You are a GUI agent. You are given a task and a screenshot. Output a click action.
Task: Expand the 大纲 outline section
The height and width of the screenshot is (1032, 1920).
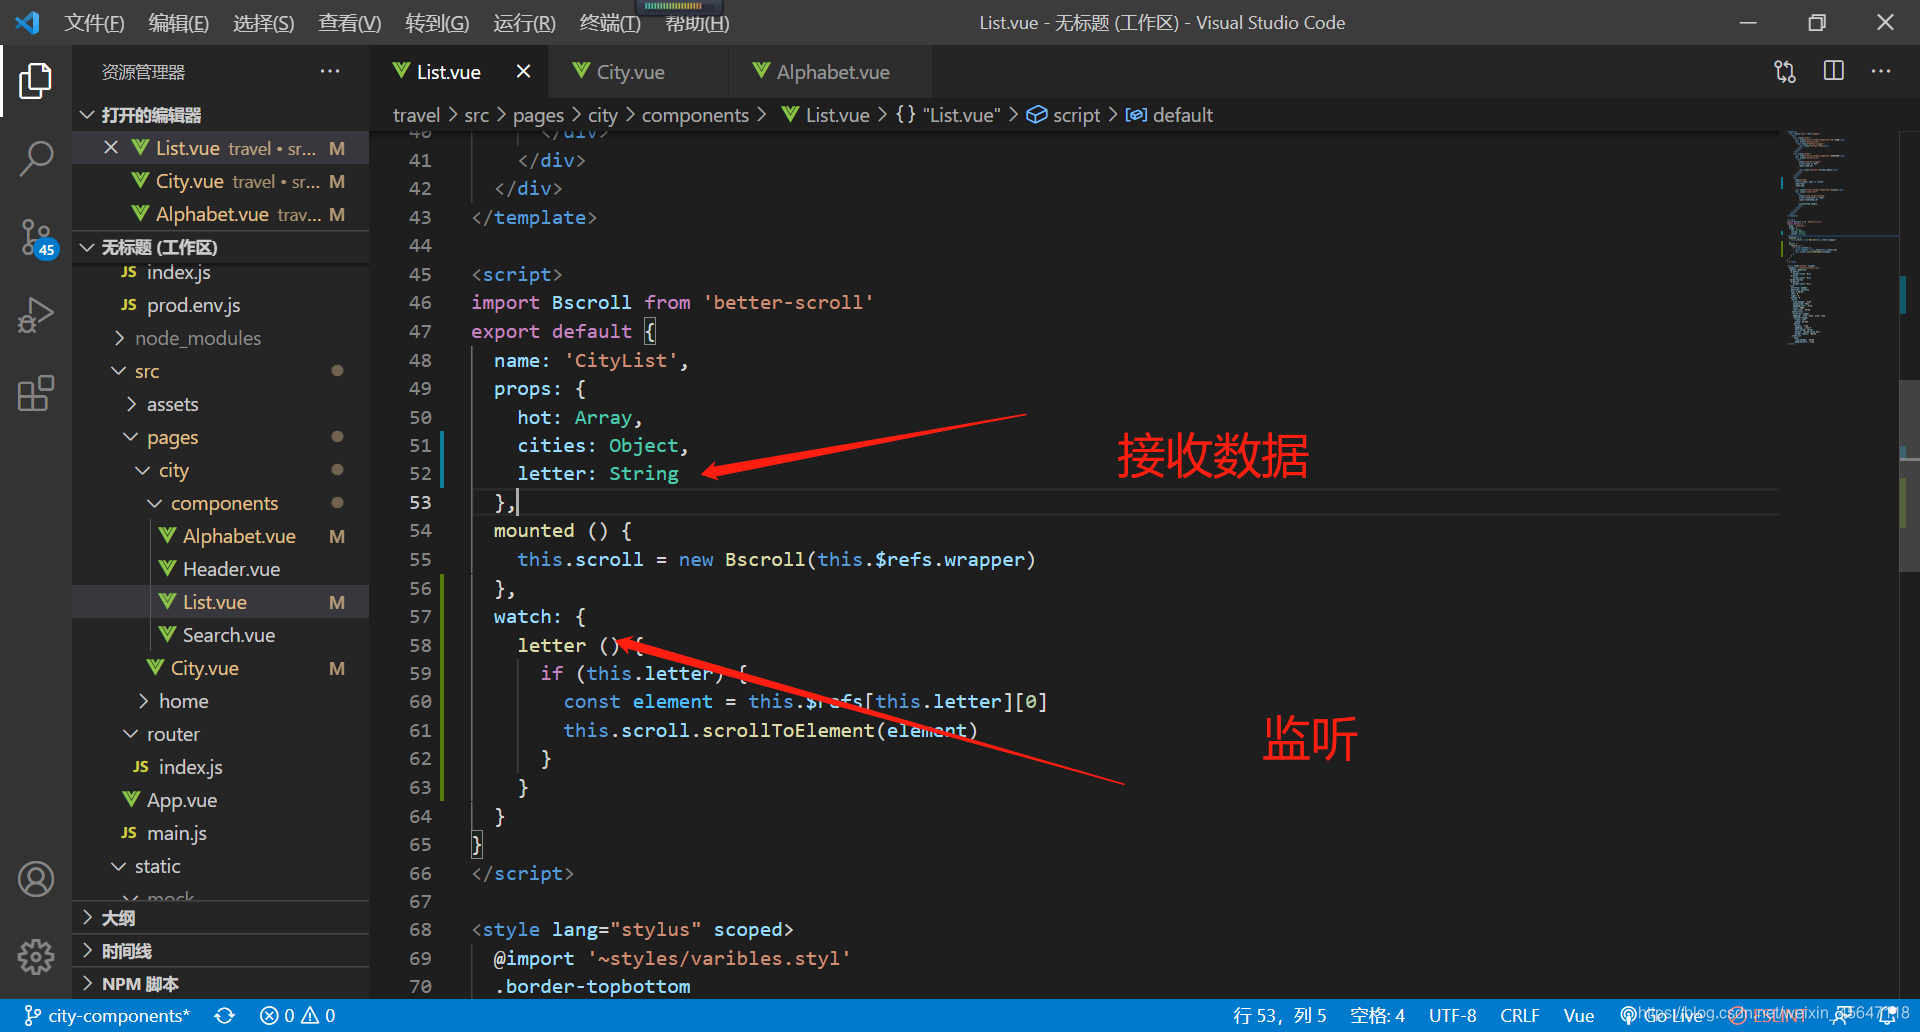220,918
